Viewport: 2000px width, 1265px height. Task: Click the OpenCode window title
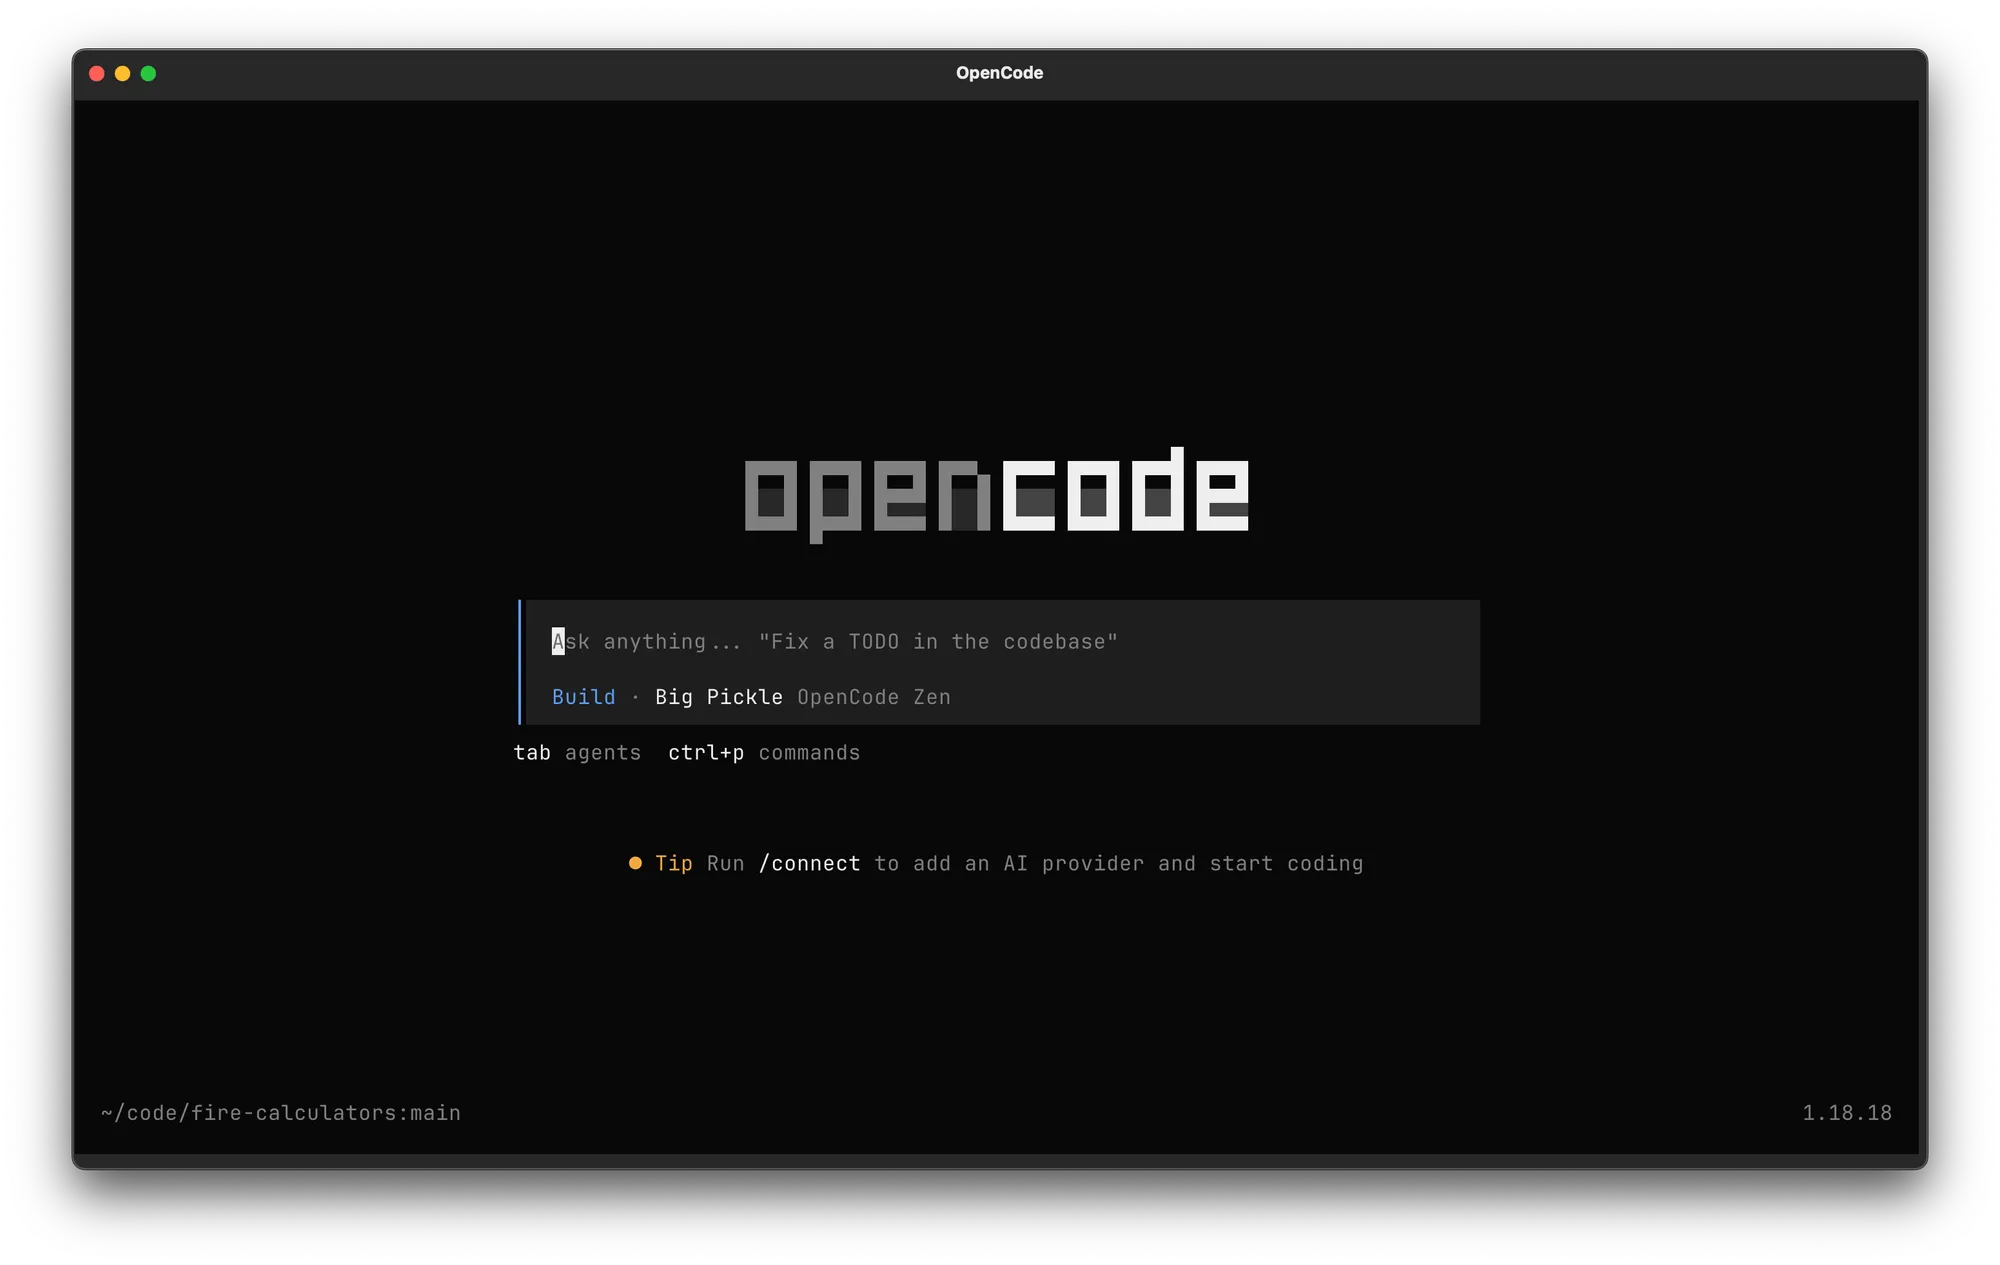click(999, 73)
